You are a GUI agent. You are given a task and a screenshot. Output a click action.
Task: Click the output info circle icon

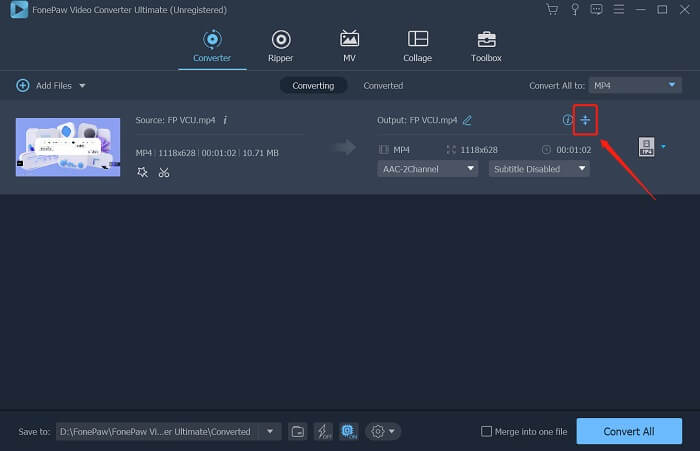[x=567, y=120]
